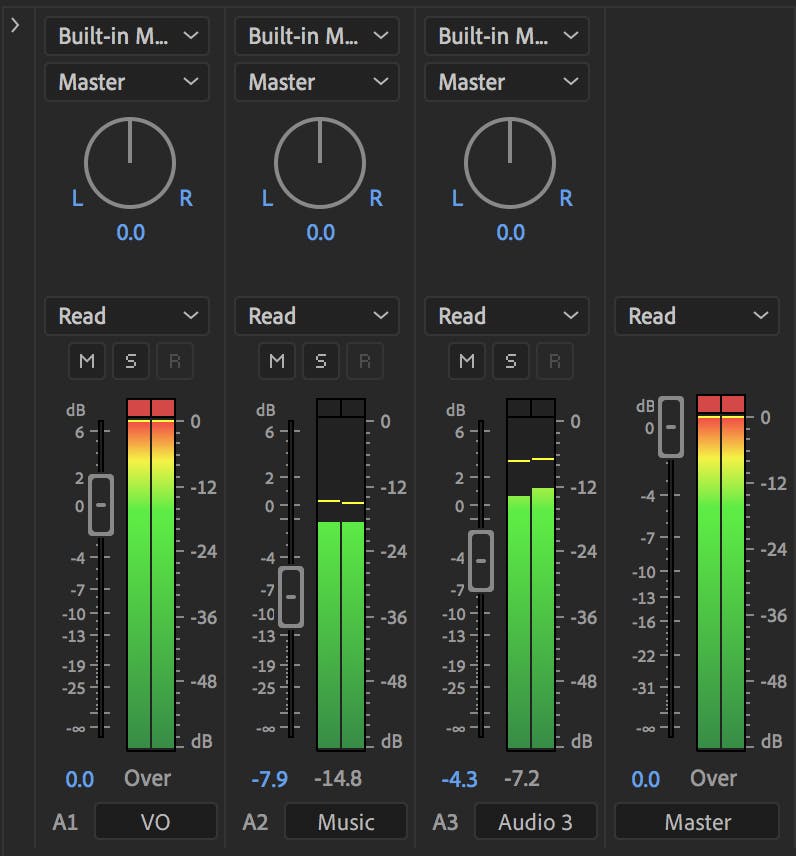Click the Music track pan knob

point(320,163)
